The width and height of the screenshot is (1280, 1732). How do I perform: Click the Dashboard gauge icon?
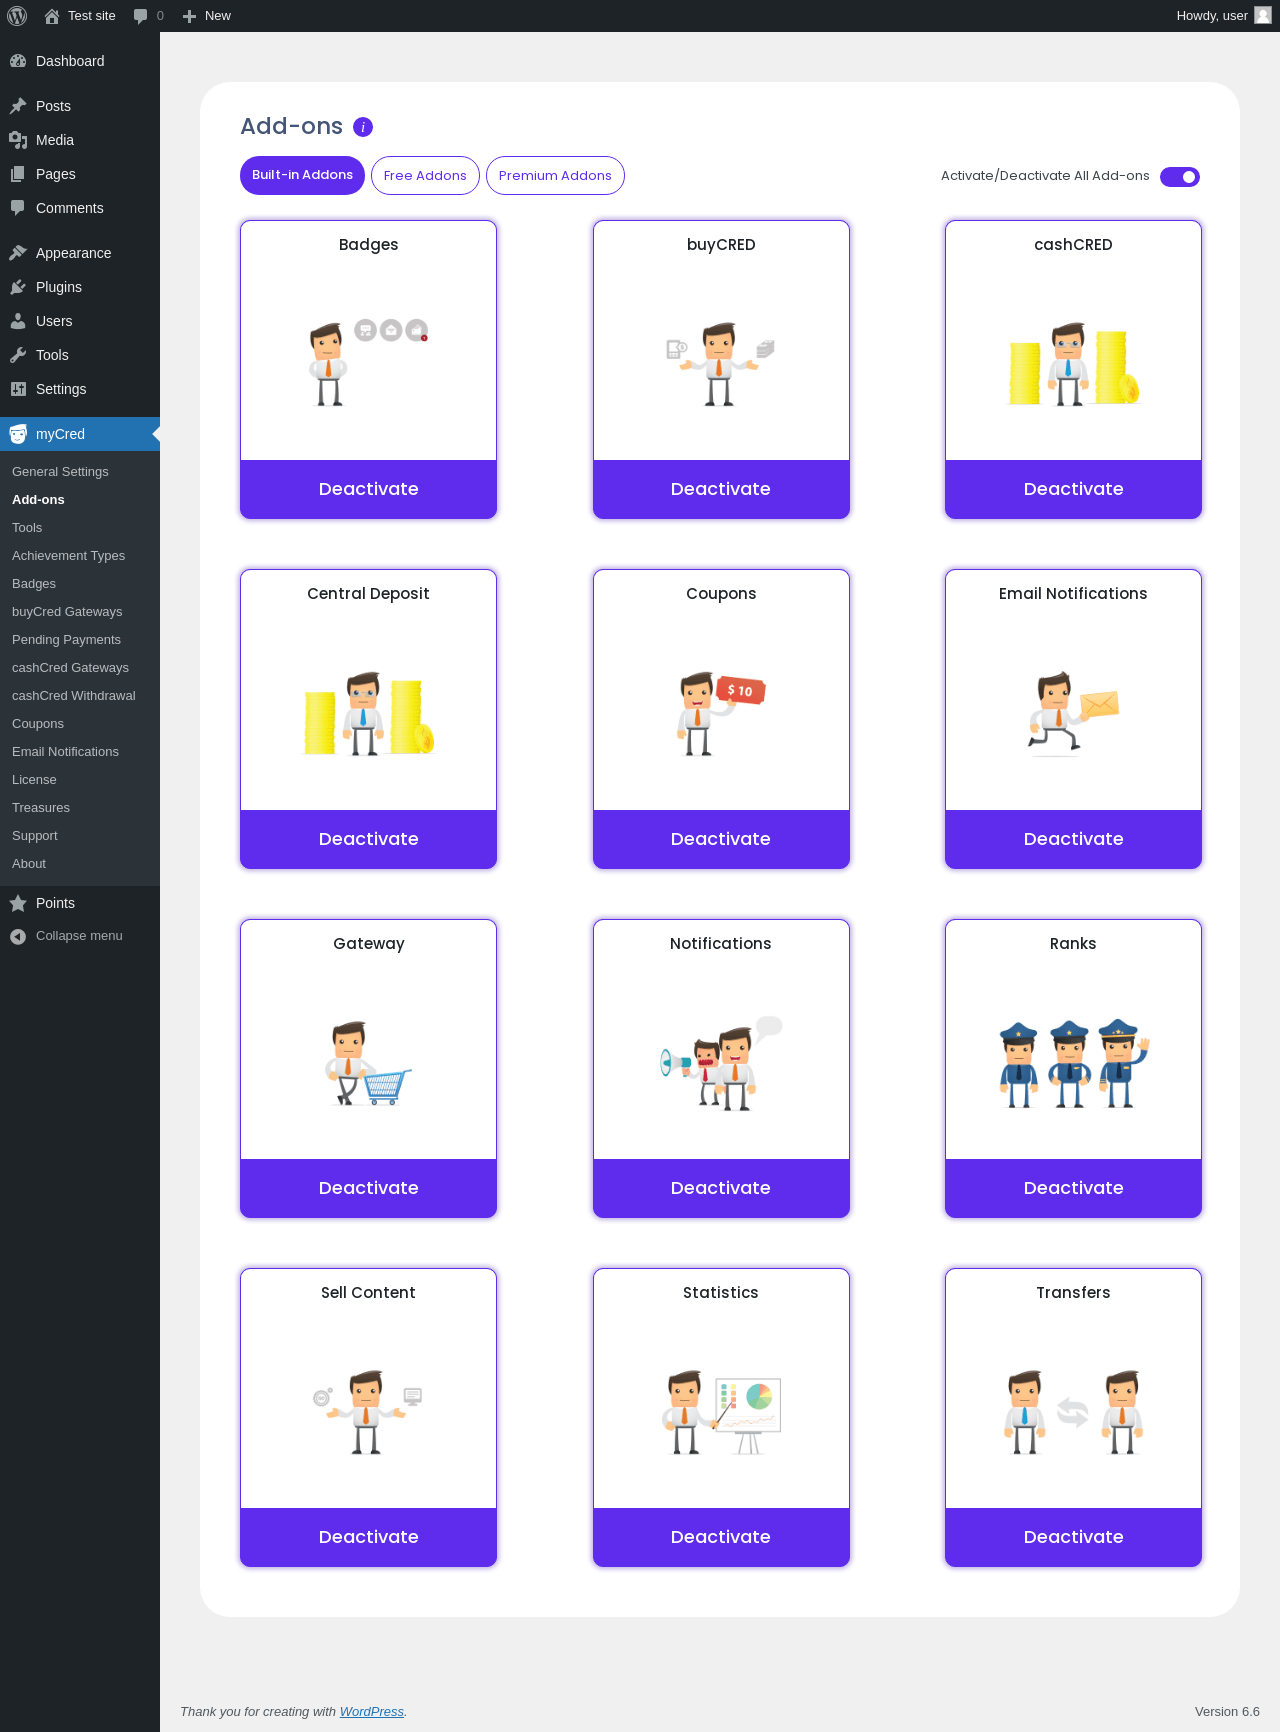tap(18, 61)
